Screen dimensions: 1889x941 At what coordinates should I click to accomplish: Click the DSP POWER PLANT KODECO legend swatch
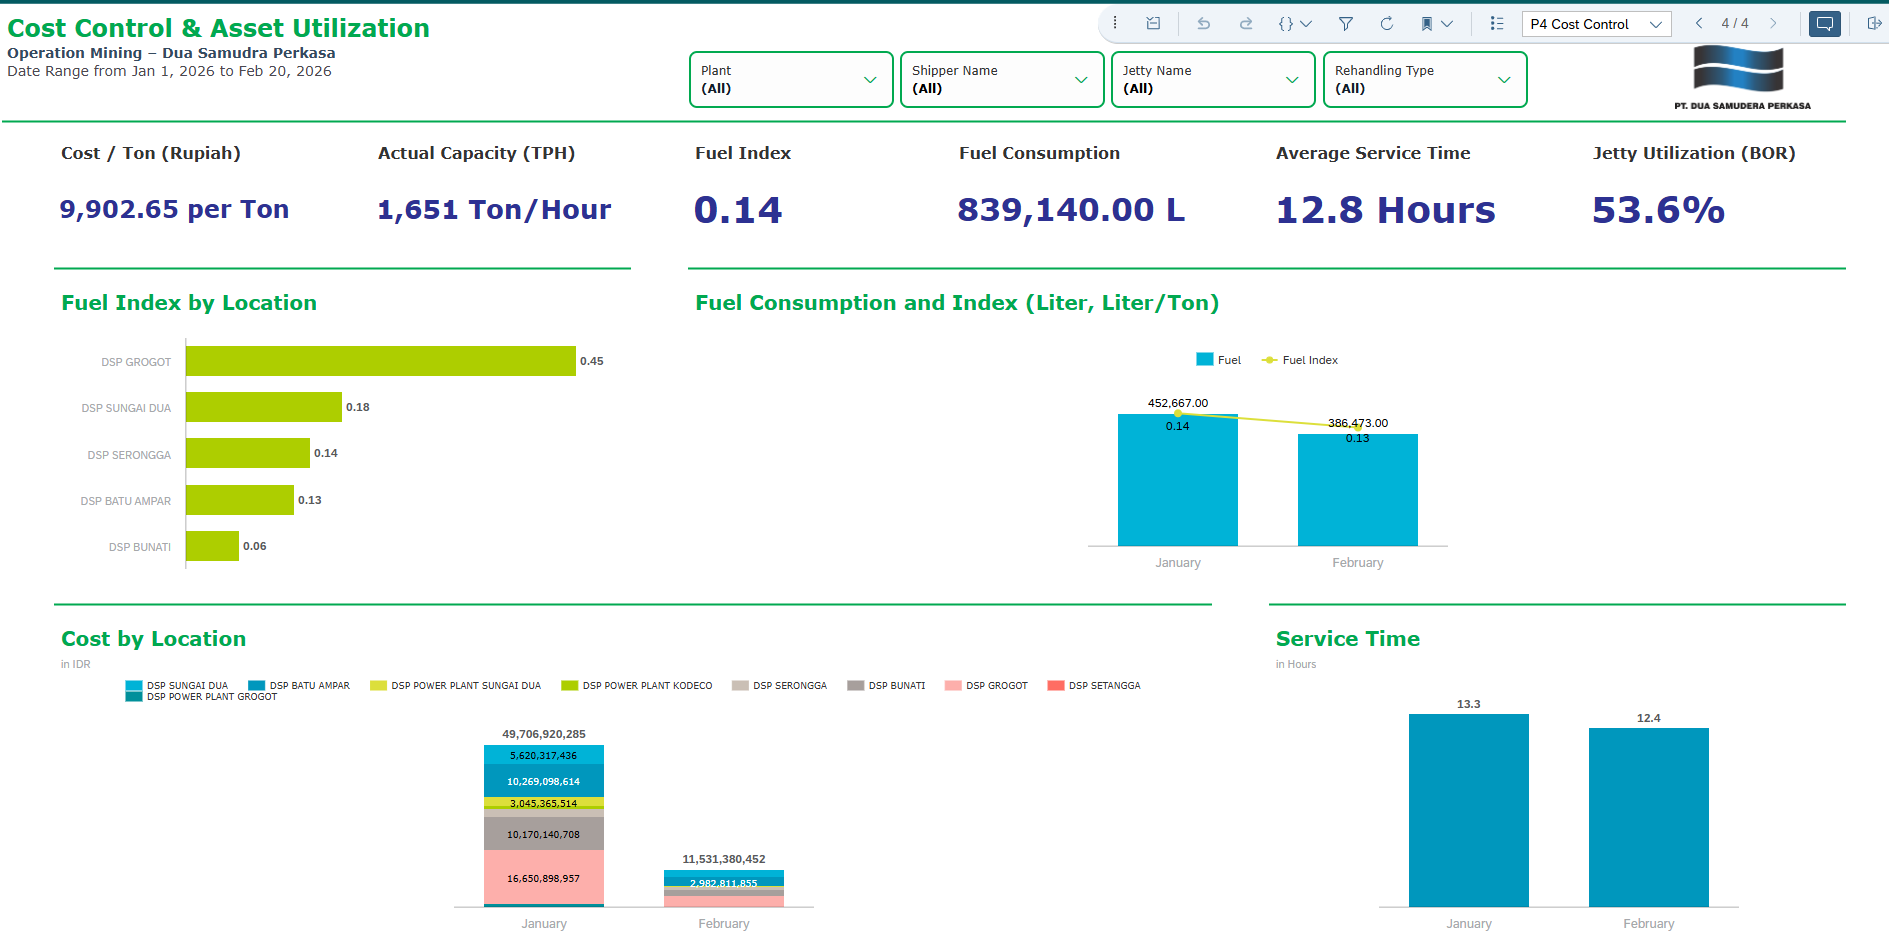(570, 686)
